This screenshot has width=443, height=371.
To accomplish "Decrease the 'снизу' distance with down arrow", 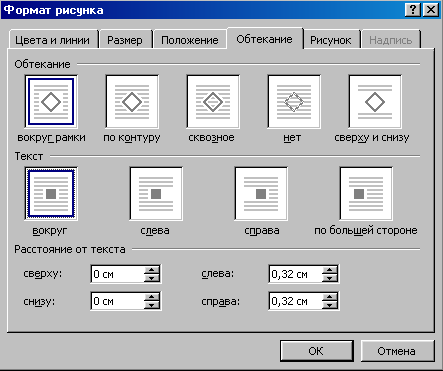I will click(152, 305).
